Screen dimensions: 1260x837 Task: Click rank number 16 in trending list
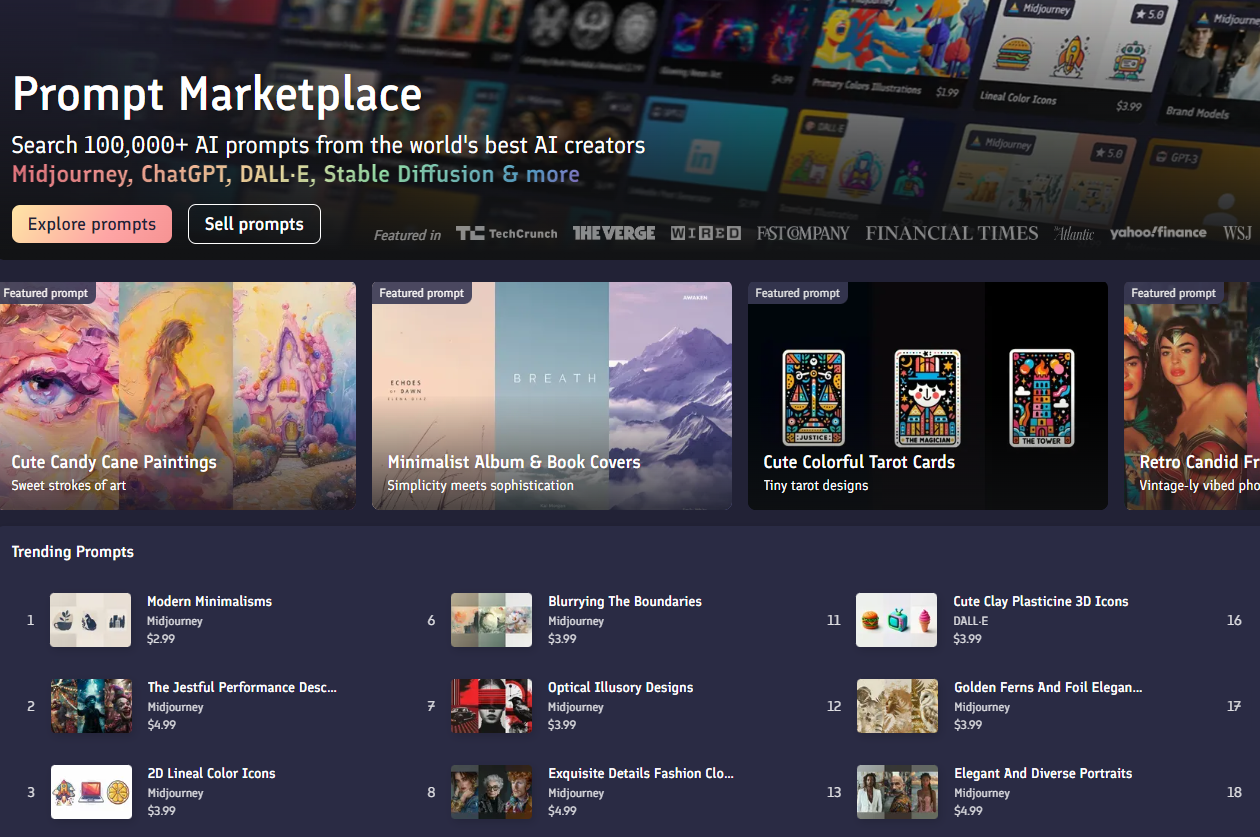[1234, 620]
